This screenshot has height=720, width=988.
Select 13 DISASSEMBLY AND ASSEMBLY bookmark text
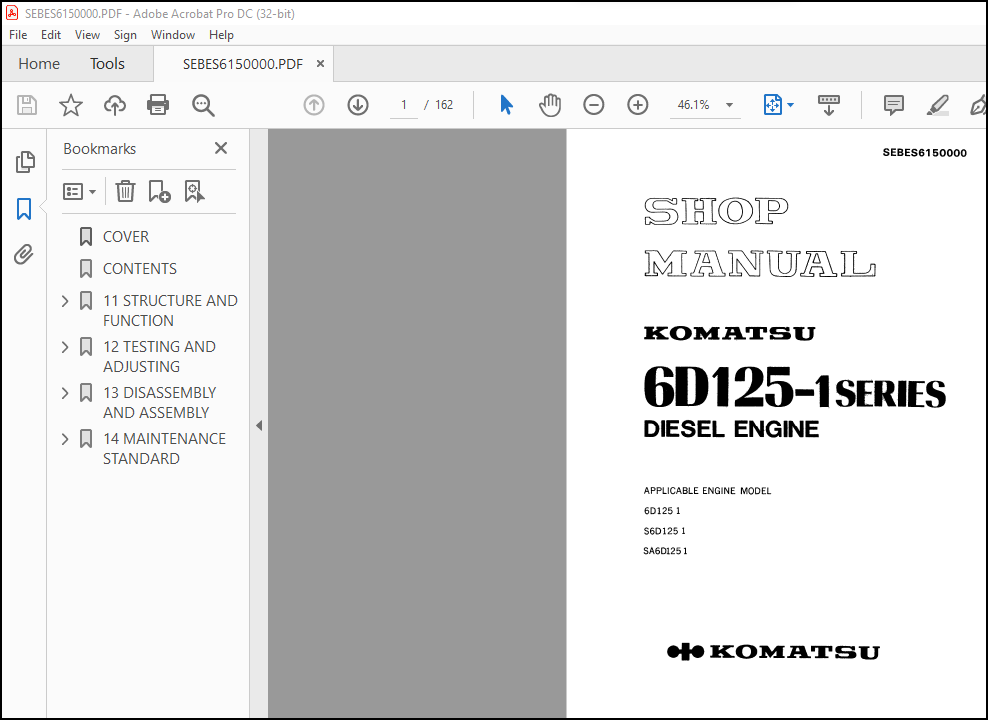pyautogui.click(x=159, y=403)
